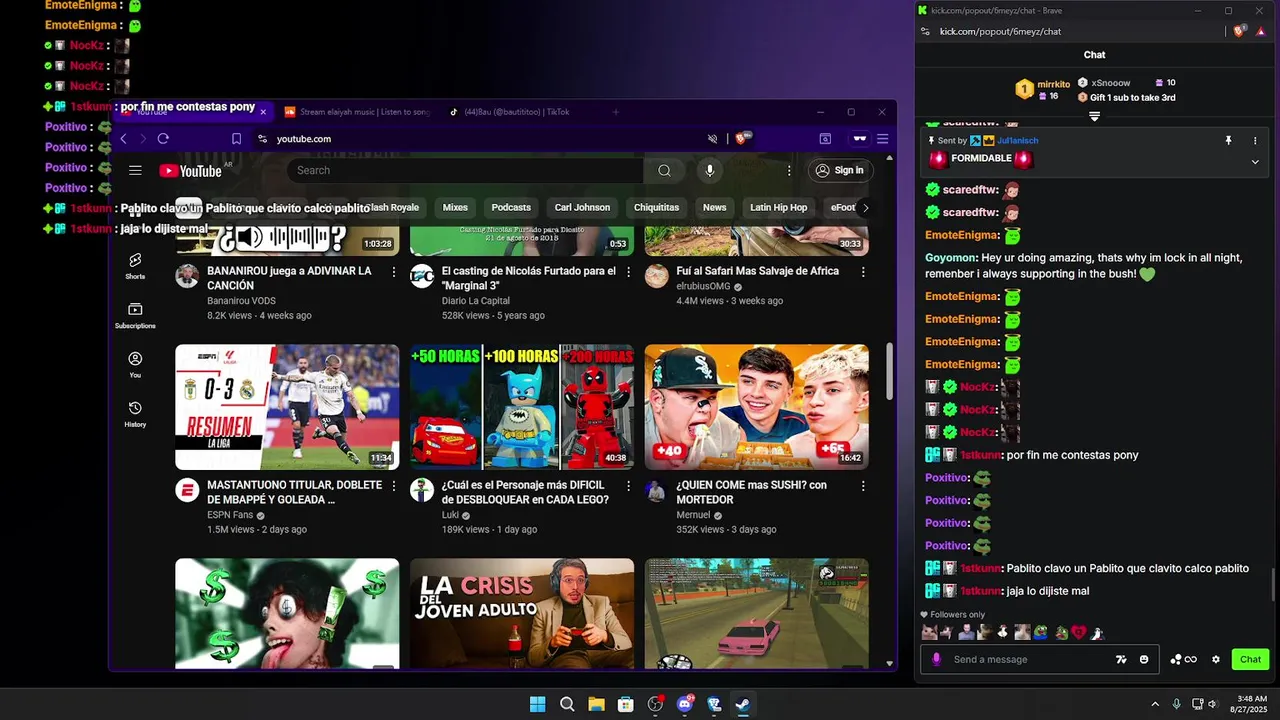
Task: Open Windows Start menu
Action: click(x=537, y=704)
